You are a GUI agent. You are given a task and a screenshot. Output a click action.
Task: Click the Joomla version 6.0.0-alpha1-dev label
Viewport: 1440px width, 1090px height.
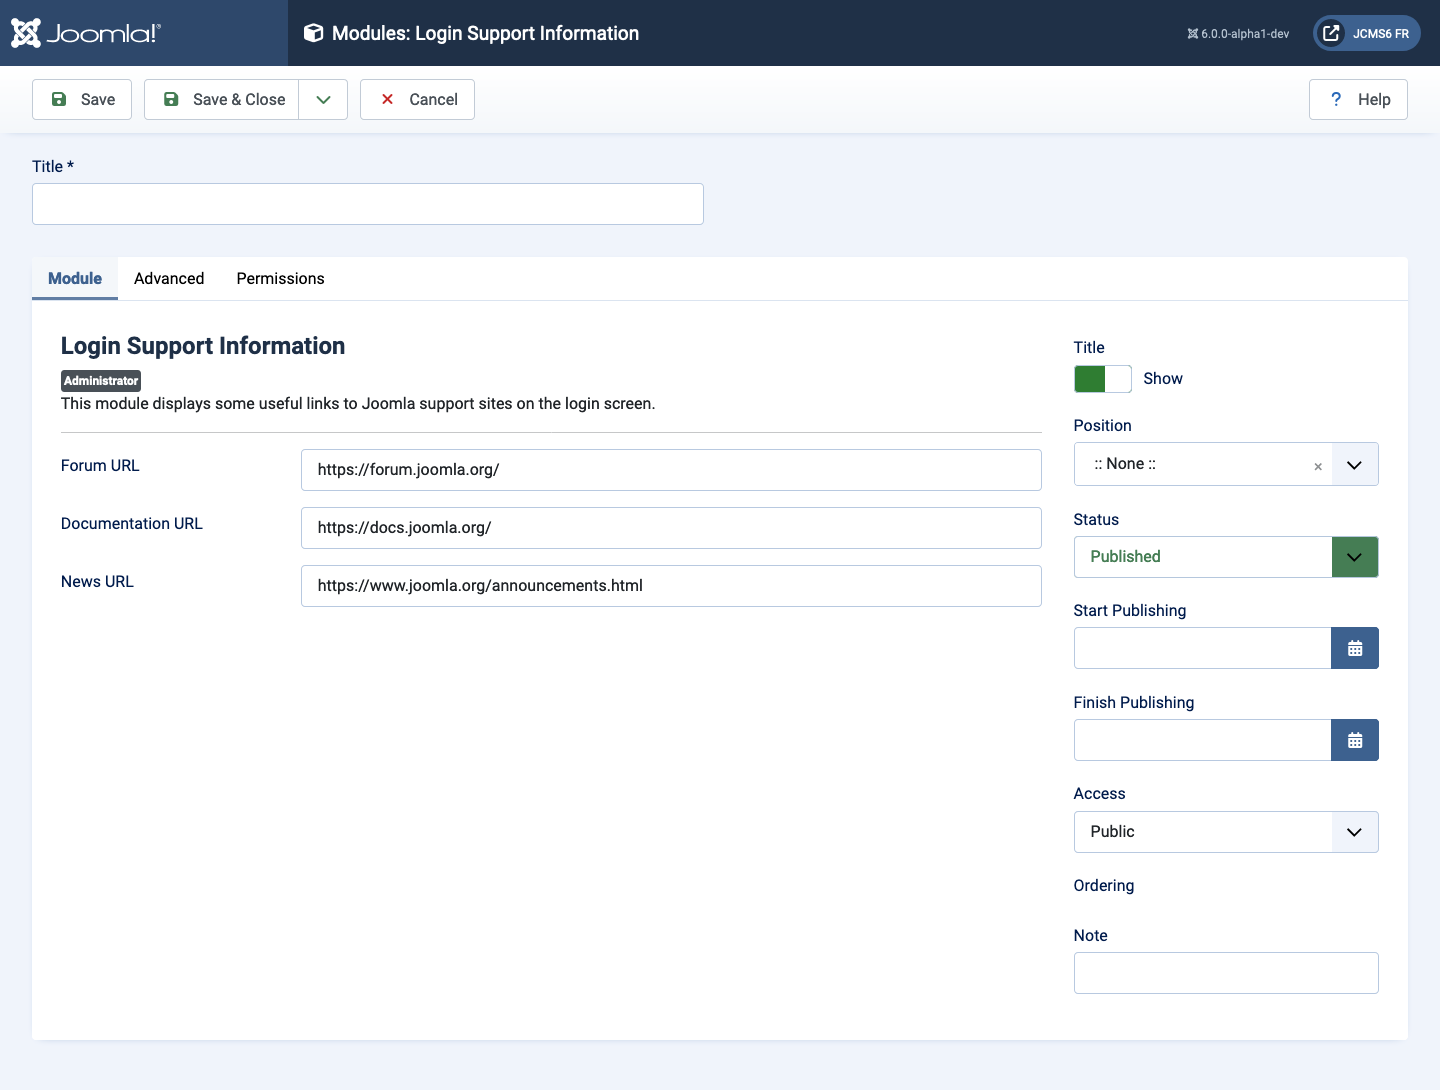pos(1238,34)
